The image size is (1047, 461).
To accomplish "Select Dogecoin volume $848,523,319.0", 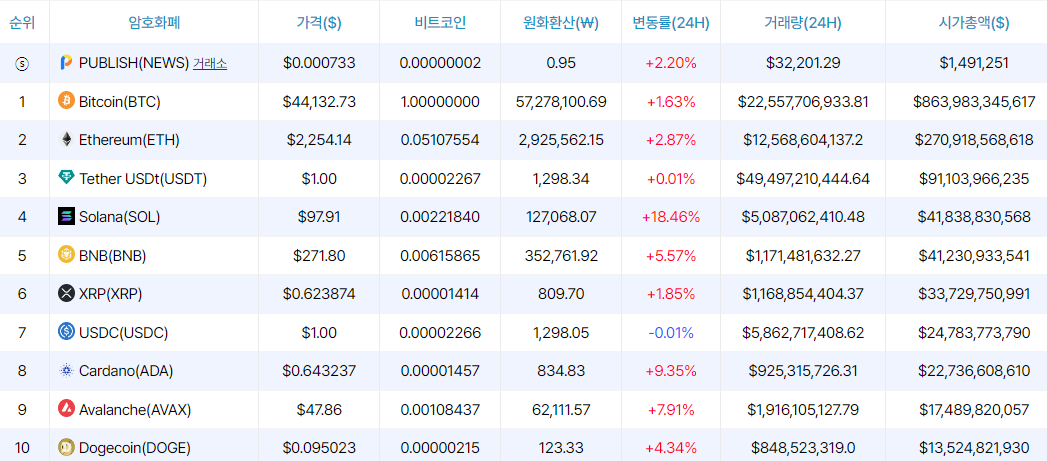I will tap(803, 448).
